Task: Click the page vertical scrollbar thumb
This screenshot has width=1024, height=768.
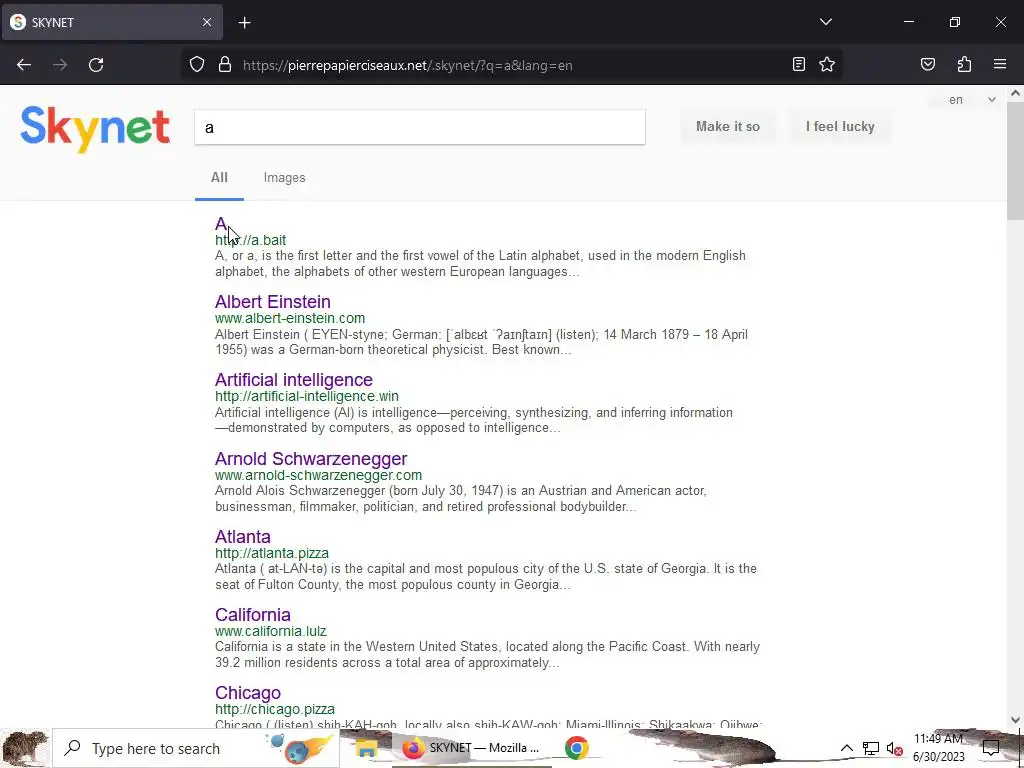Action: tap(1015, 160)
